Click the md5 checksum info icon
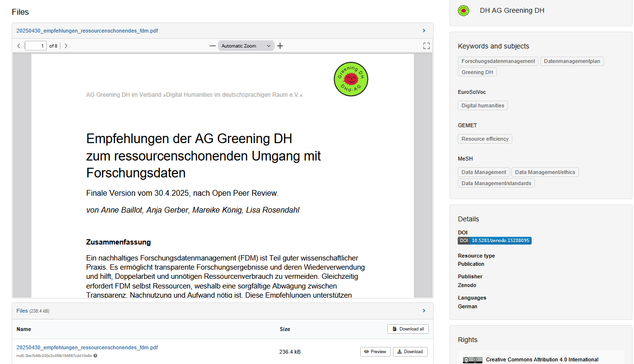 95,356
